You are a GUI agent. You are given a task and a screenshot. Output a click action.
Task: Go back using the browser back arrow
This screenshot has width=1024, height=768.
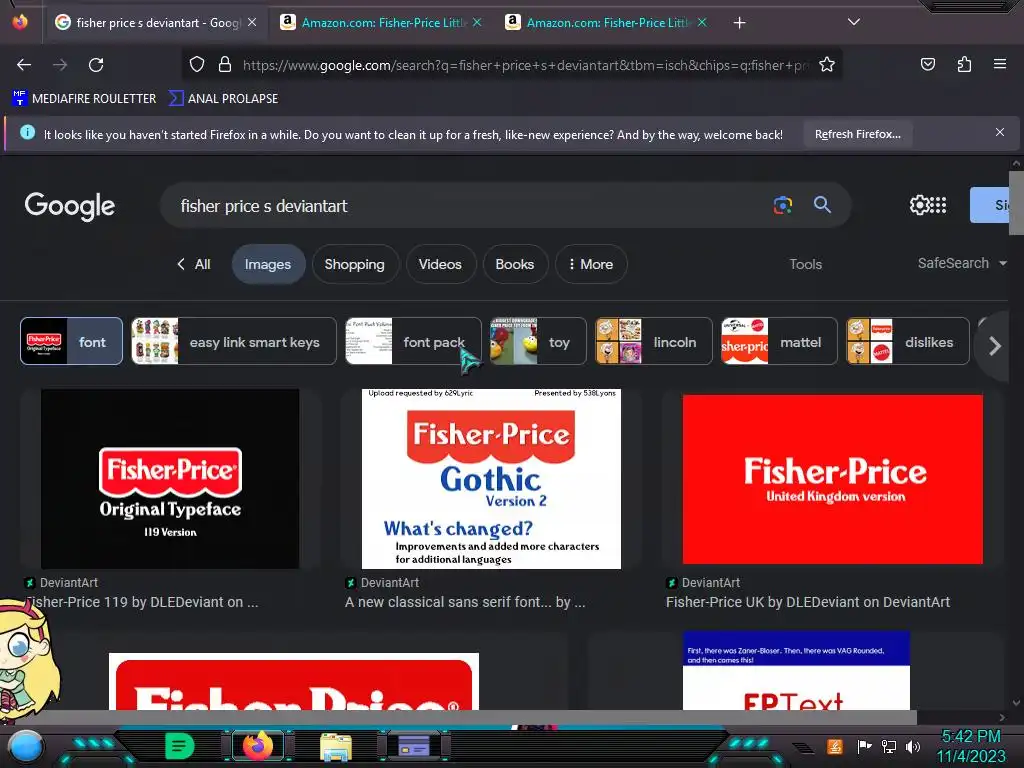pos(24,65)
